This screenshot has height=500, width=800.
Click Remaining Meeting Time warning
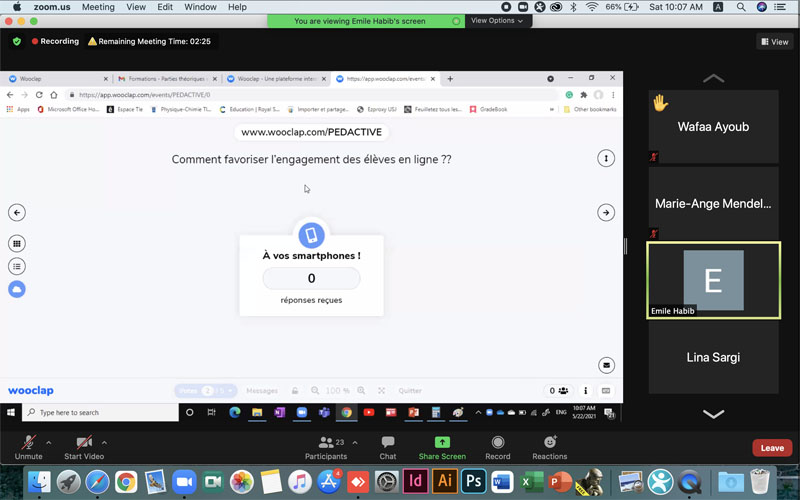149,41
